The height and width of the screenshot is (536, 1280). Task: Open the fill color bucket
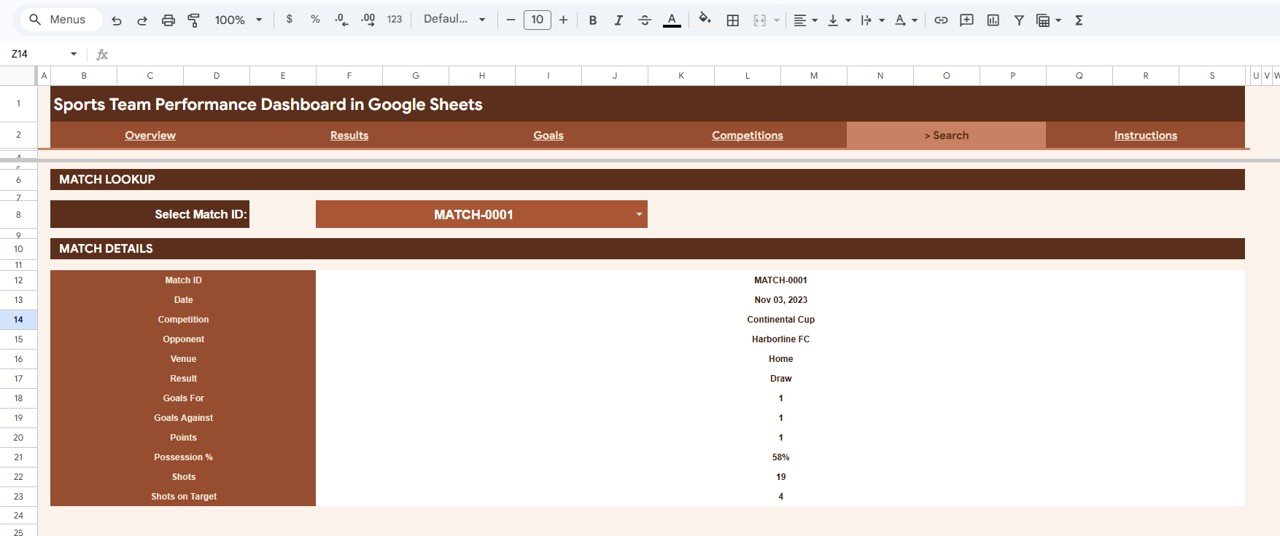(705, 19)
